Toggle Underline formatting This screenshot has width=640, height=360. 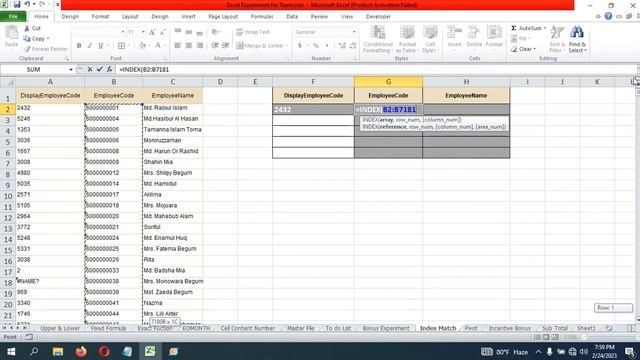[100, 45]
